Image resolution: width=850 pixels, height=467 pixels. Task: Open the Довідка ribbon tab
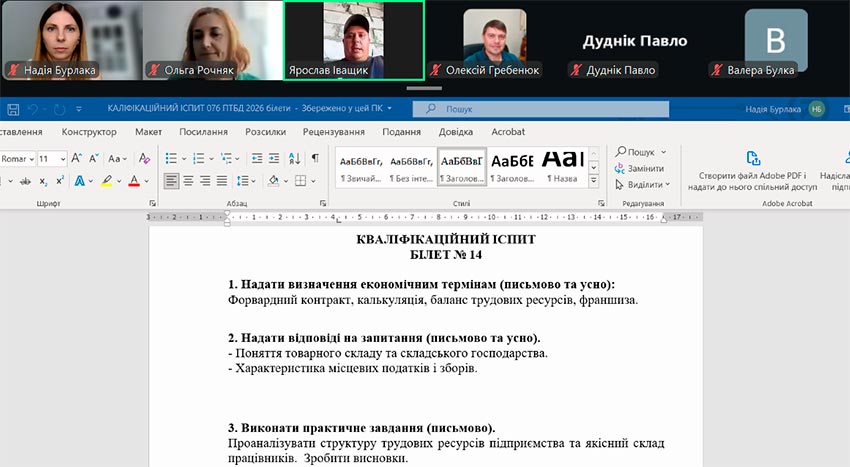[455, 132]
